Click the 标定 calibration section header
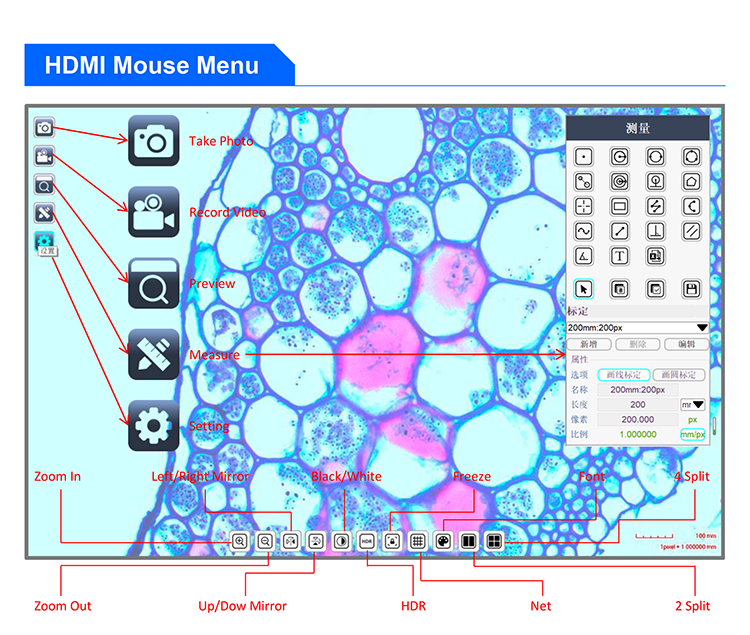This screenshot has height=635, width=750. (x=638, y=312)
